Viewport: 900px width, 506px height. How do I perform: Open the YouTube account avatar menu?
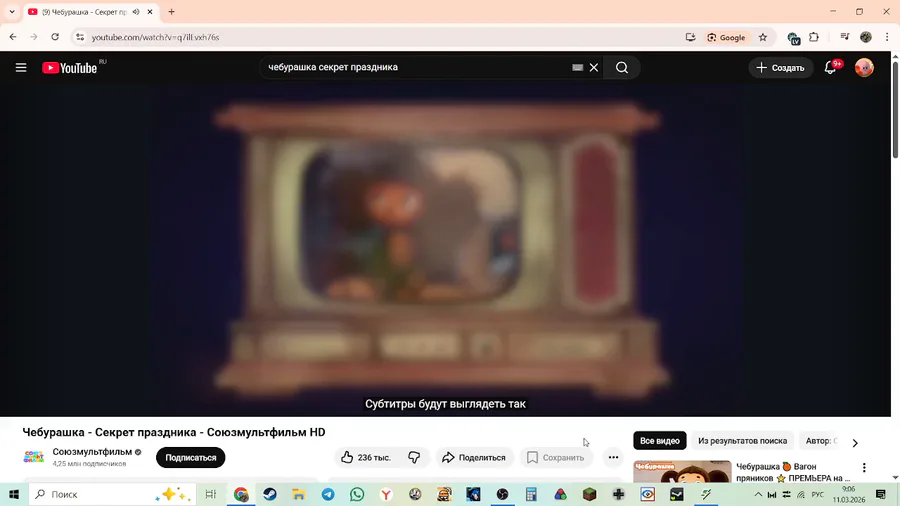point(864,68)
